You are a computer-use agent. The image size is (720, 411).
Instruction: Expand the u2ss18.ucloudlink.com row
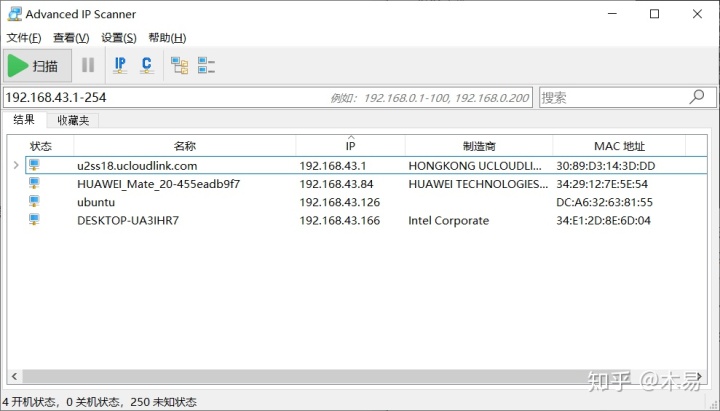coord(16,165)
